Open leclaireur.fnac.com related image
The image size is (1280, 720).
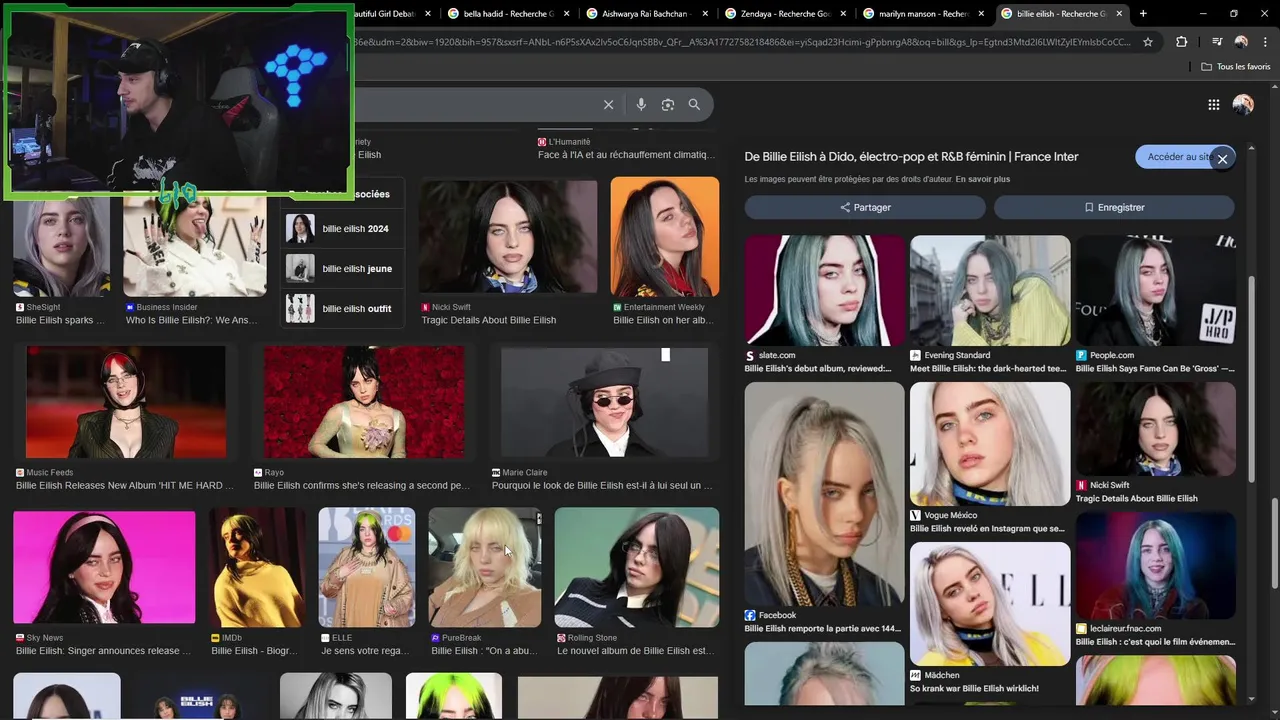(1156, 566)
